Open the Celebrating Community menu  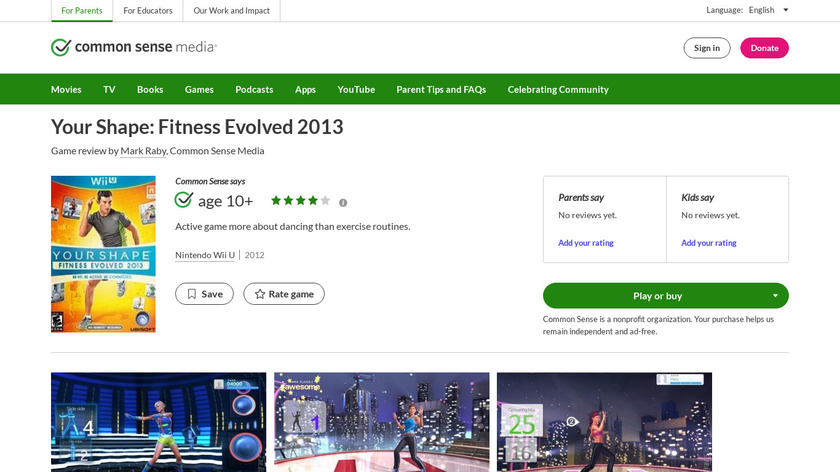click(x=558, y=89)
